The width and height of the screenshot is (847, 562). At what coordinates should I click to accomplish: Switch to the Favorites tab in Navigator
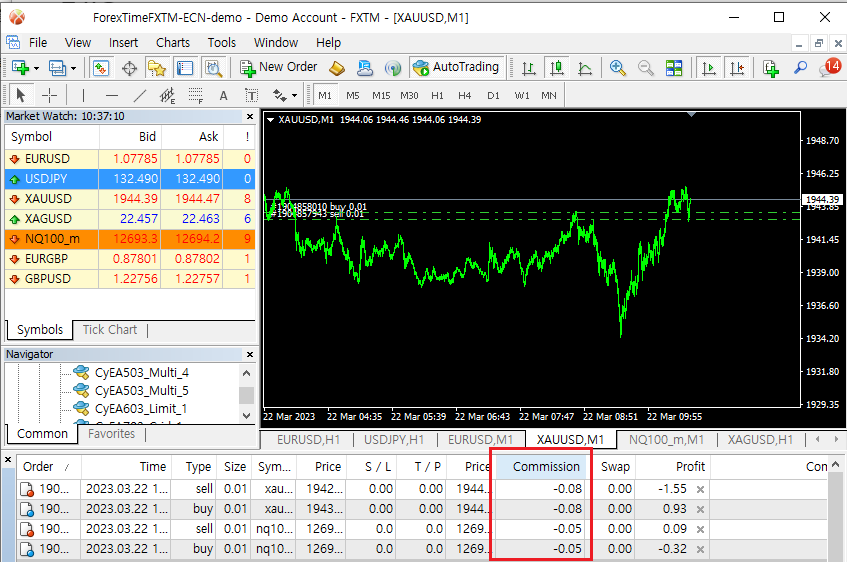pyautogui.click(x=111, y=434)
